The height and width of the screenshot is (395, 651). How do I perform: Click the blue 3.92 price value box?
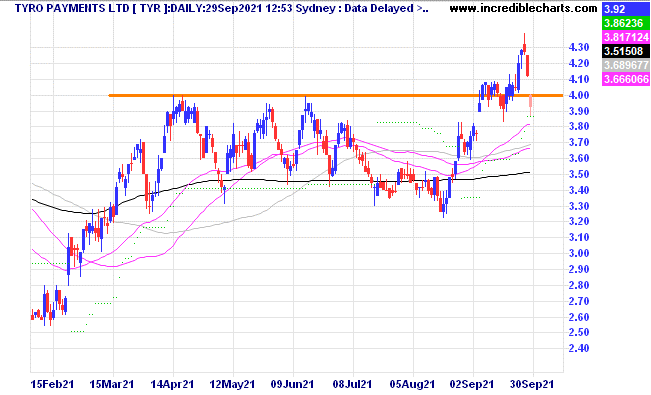point(626,9)
